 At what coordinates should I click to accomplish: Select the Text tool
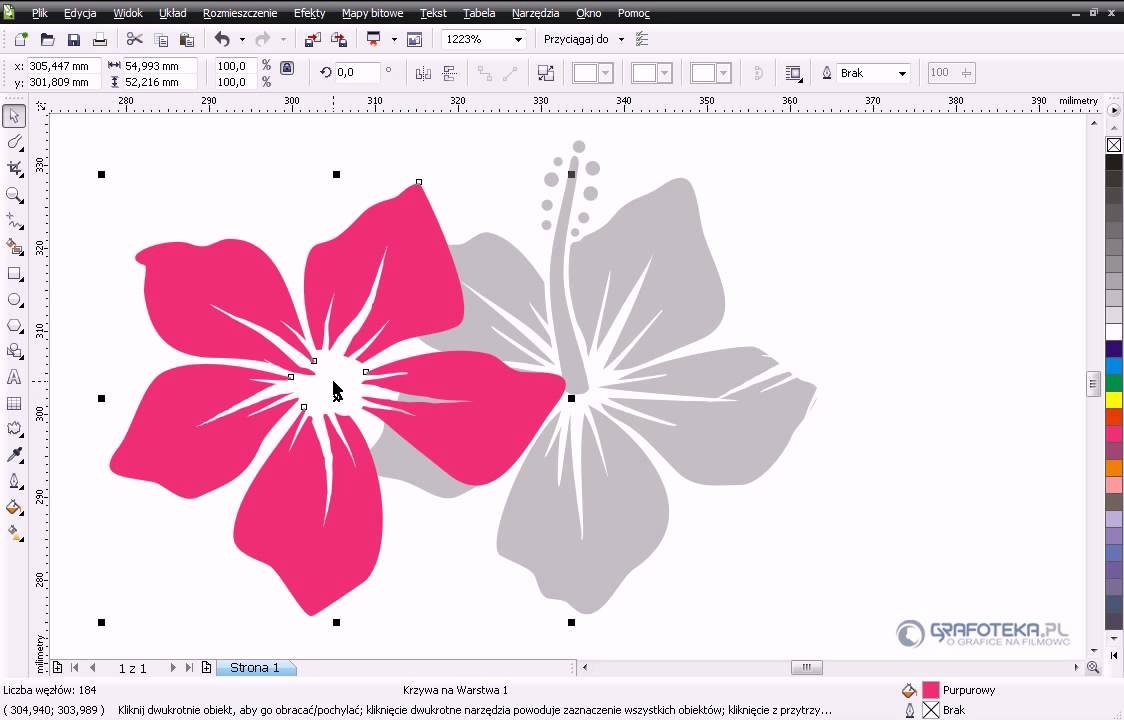point(14,377)
